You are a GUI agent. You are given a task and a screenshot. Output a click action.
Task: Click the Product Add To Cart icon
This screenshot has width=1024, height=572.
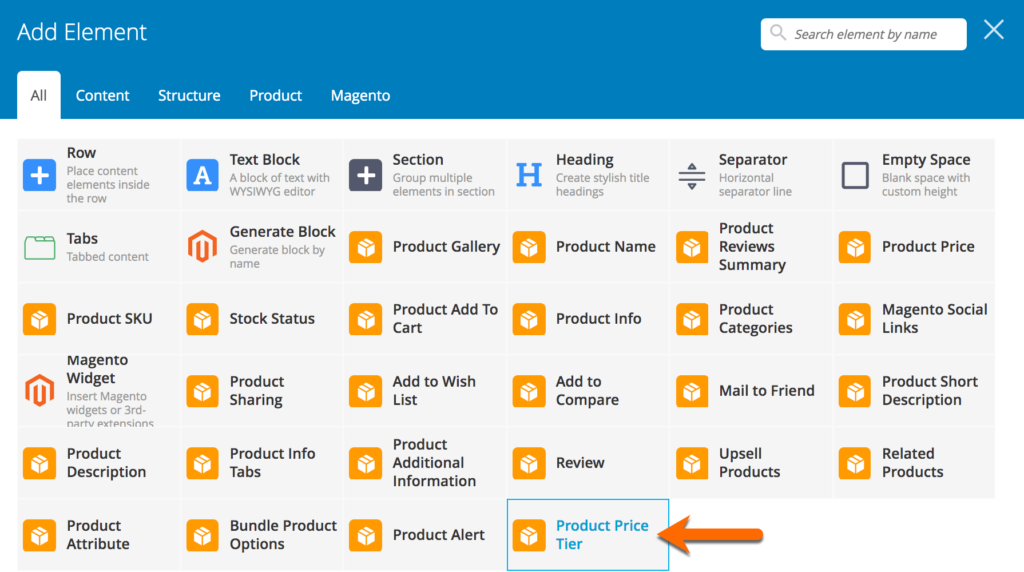tap(365, 319)
